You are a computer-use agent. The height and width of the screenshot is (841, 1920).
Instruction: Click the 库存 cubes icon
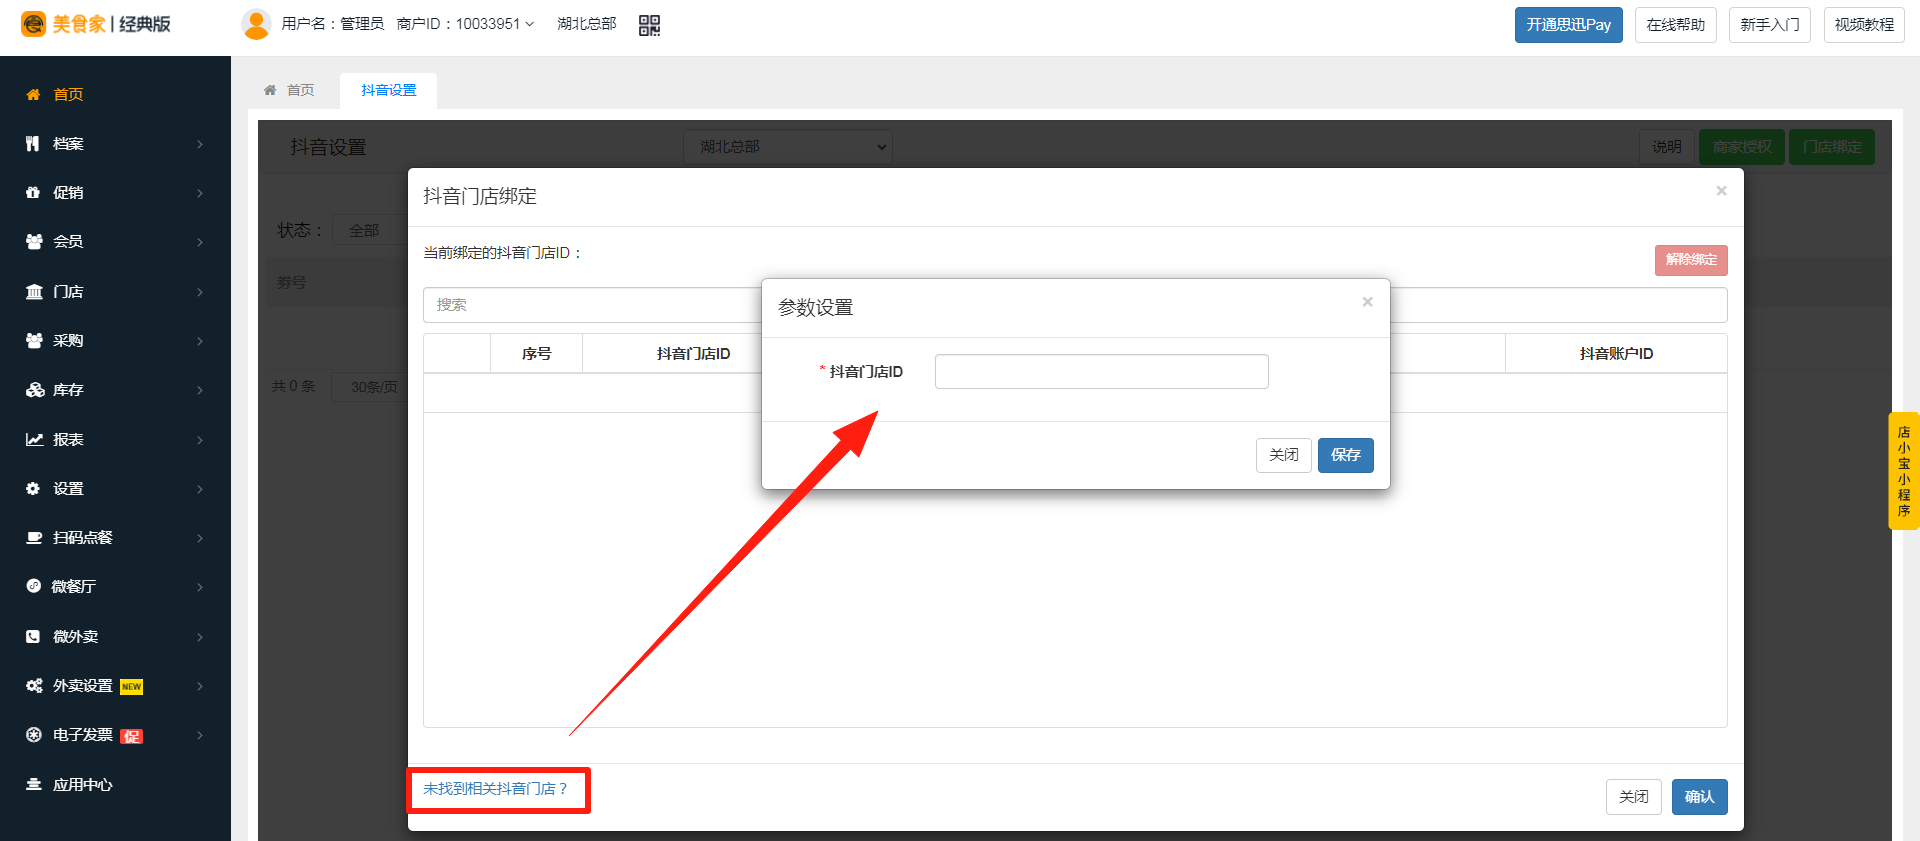(35, 390)
